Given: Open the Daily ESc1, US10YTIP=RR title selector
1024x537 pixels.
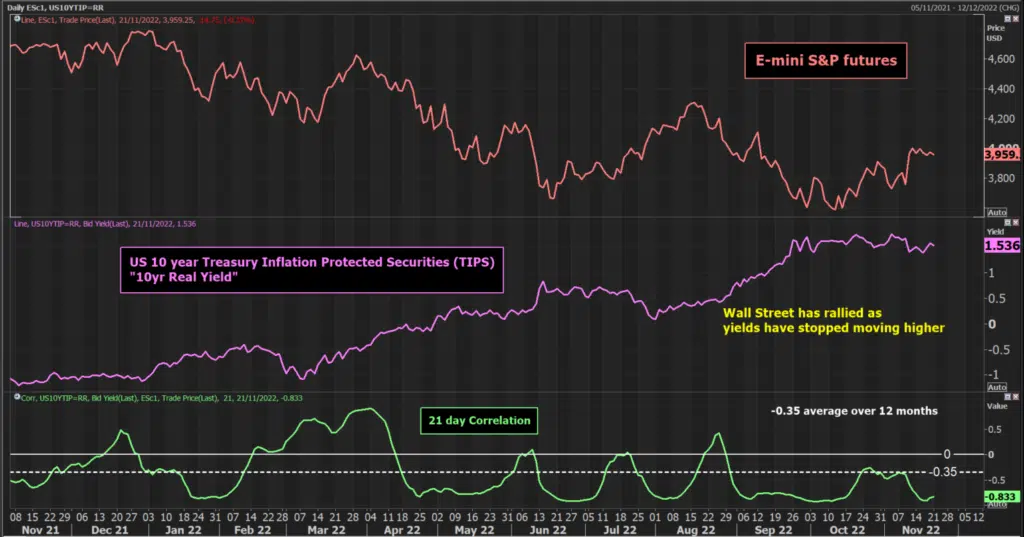Looking at the screenshot, I should pos(55,8).
